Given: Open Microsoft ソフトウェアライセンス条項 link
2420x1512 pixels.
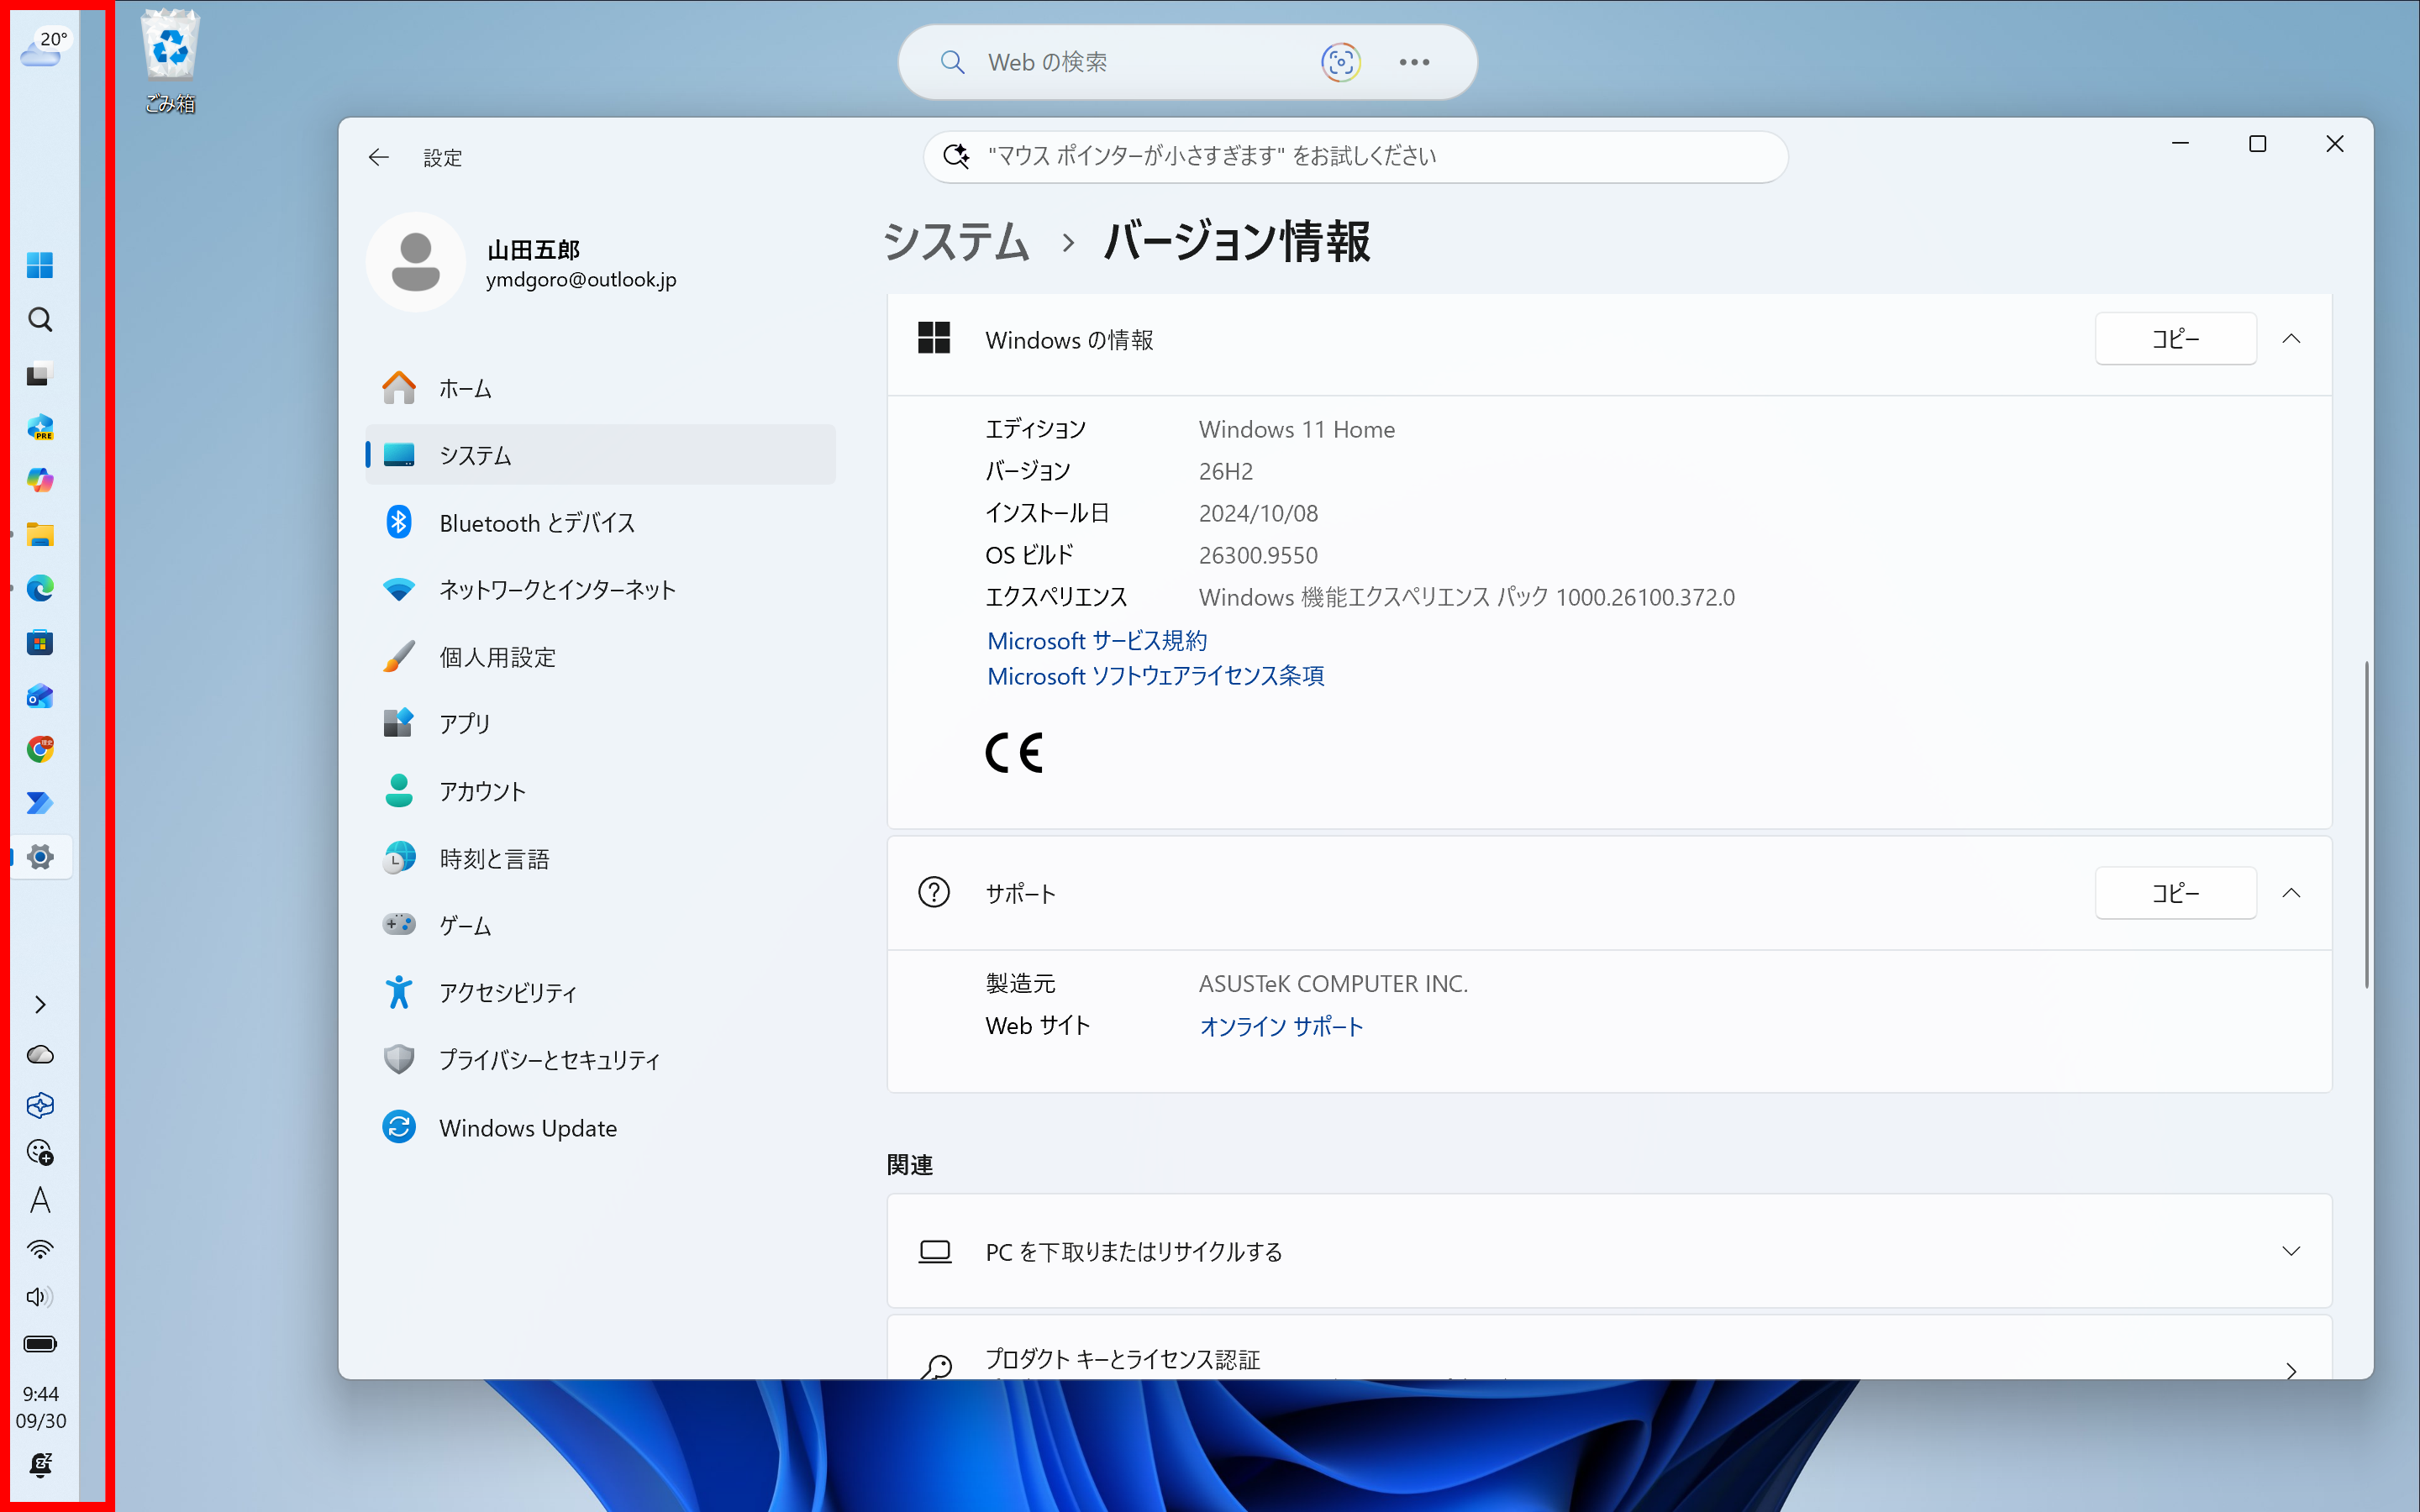Looking at the screenshot, I should pyautogui.click(x=1155, y=676).
